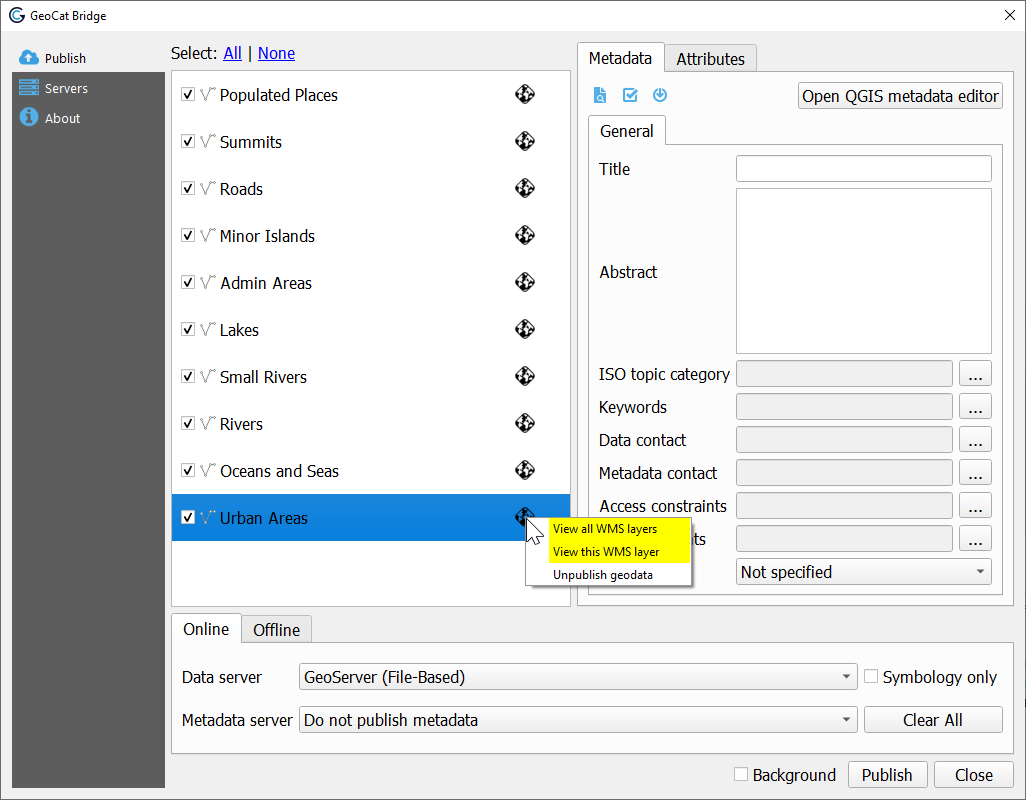Viewport: 1026px width, 800px height.
Task: Open the About section in the sidebar
Action: tap(60, 117)
